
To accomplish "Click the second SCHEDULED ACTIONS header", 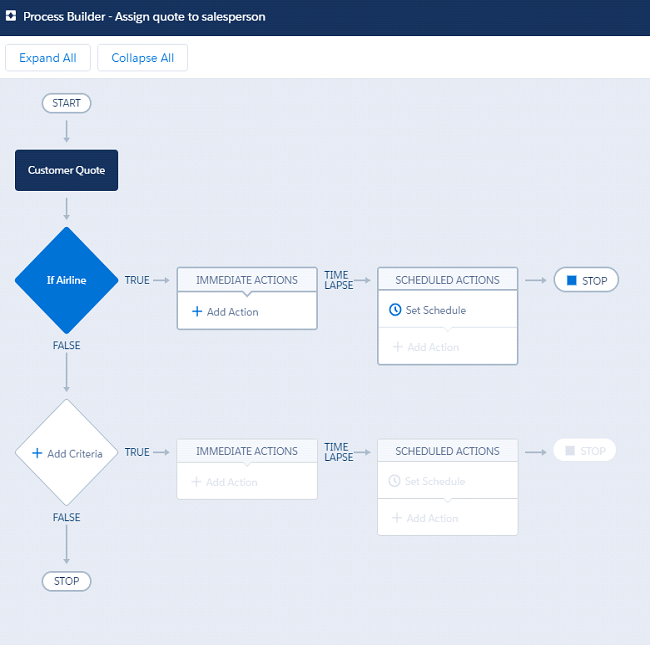I will pyautogui.click(x=447, y=451).
